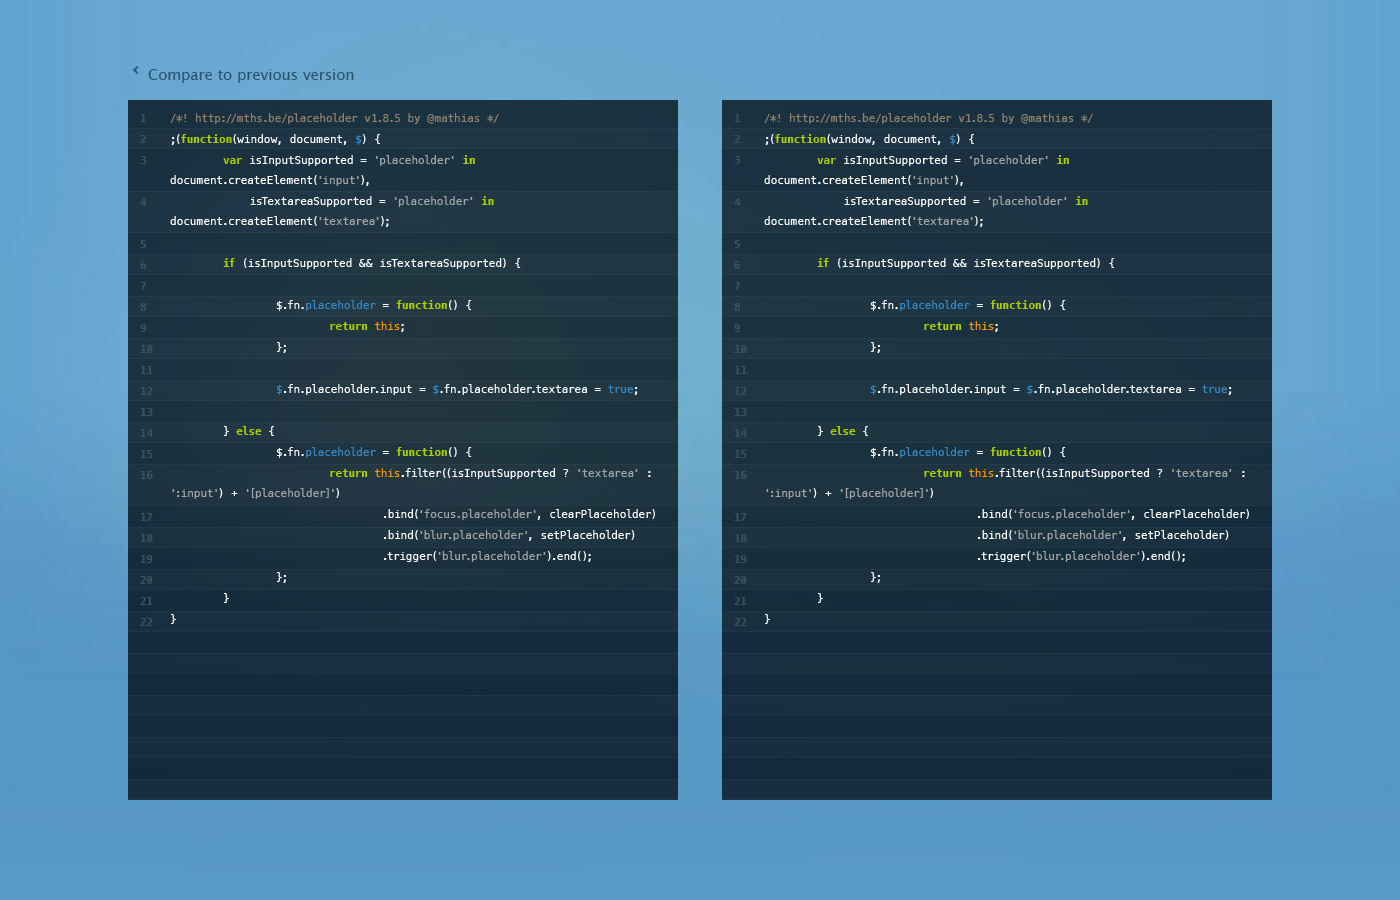Viewport: 1400px width, 900px height.
Task: Click 'return this.filter(' line in right panel
Action: click(1085, 473)
